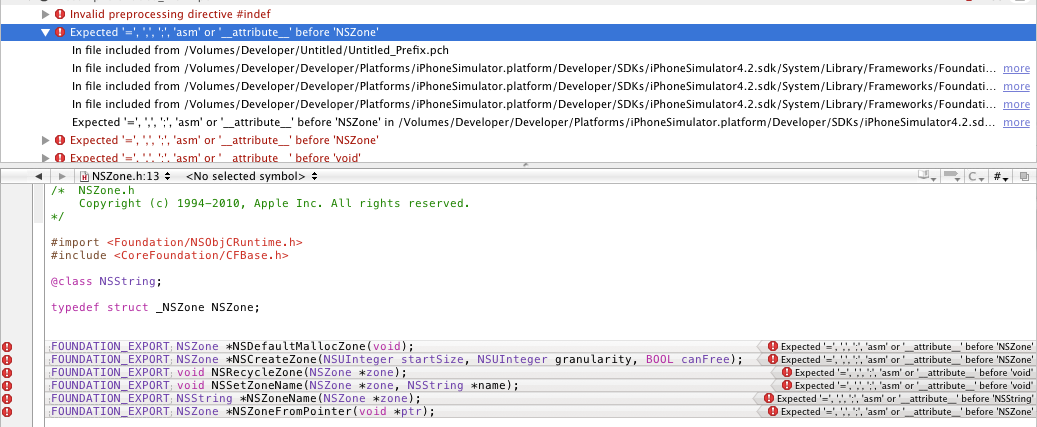The width and height of the screenshot is (1037, 427).
Task: Click the error icon on the selected NSZone row
Action: pos(60,32)
